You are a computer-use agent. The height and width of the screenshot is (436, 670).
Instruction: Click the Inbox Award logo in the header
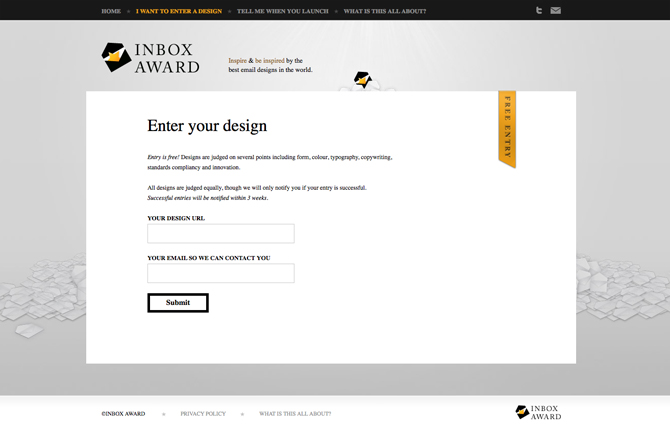[150, 58]
